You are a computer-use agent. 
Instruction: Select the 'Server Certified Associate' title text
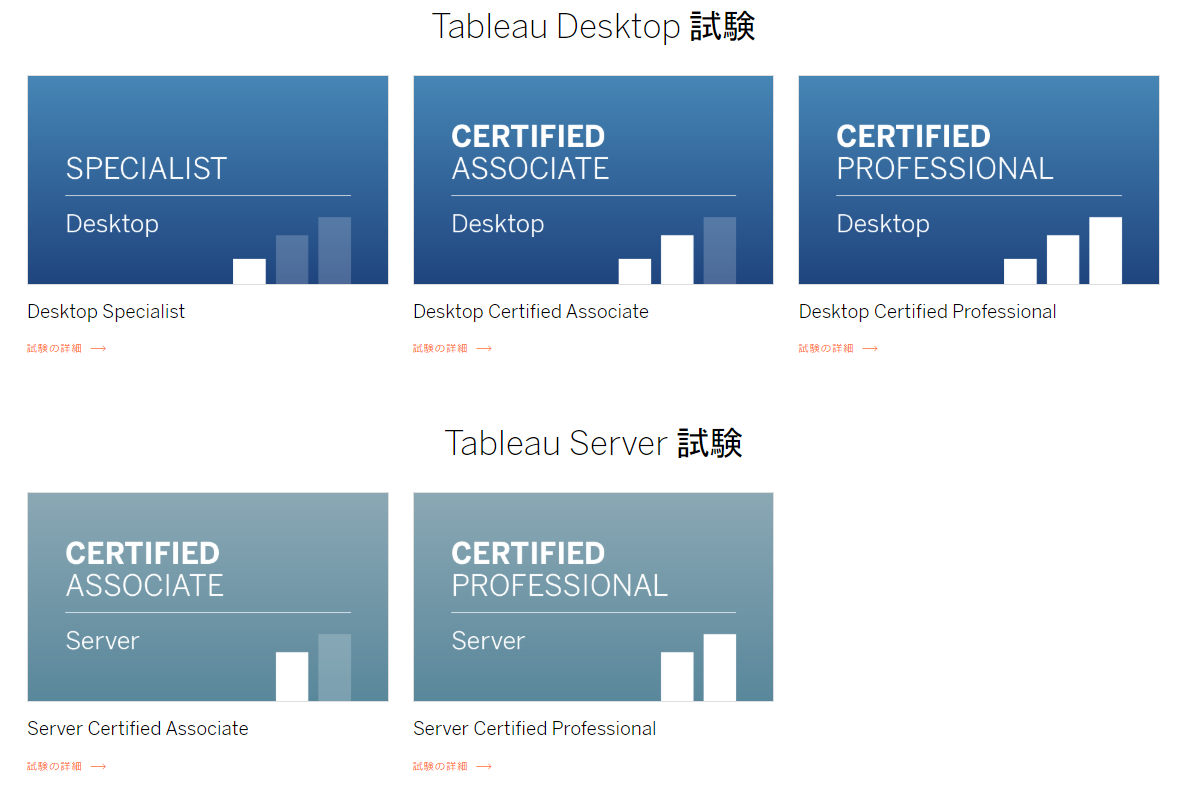coord(138,728)
